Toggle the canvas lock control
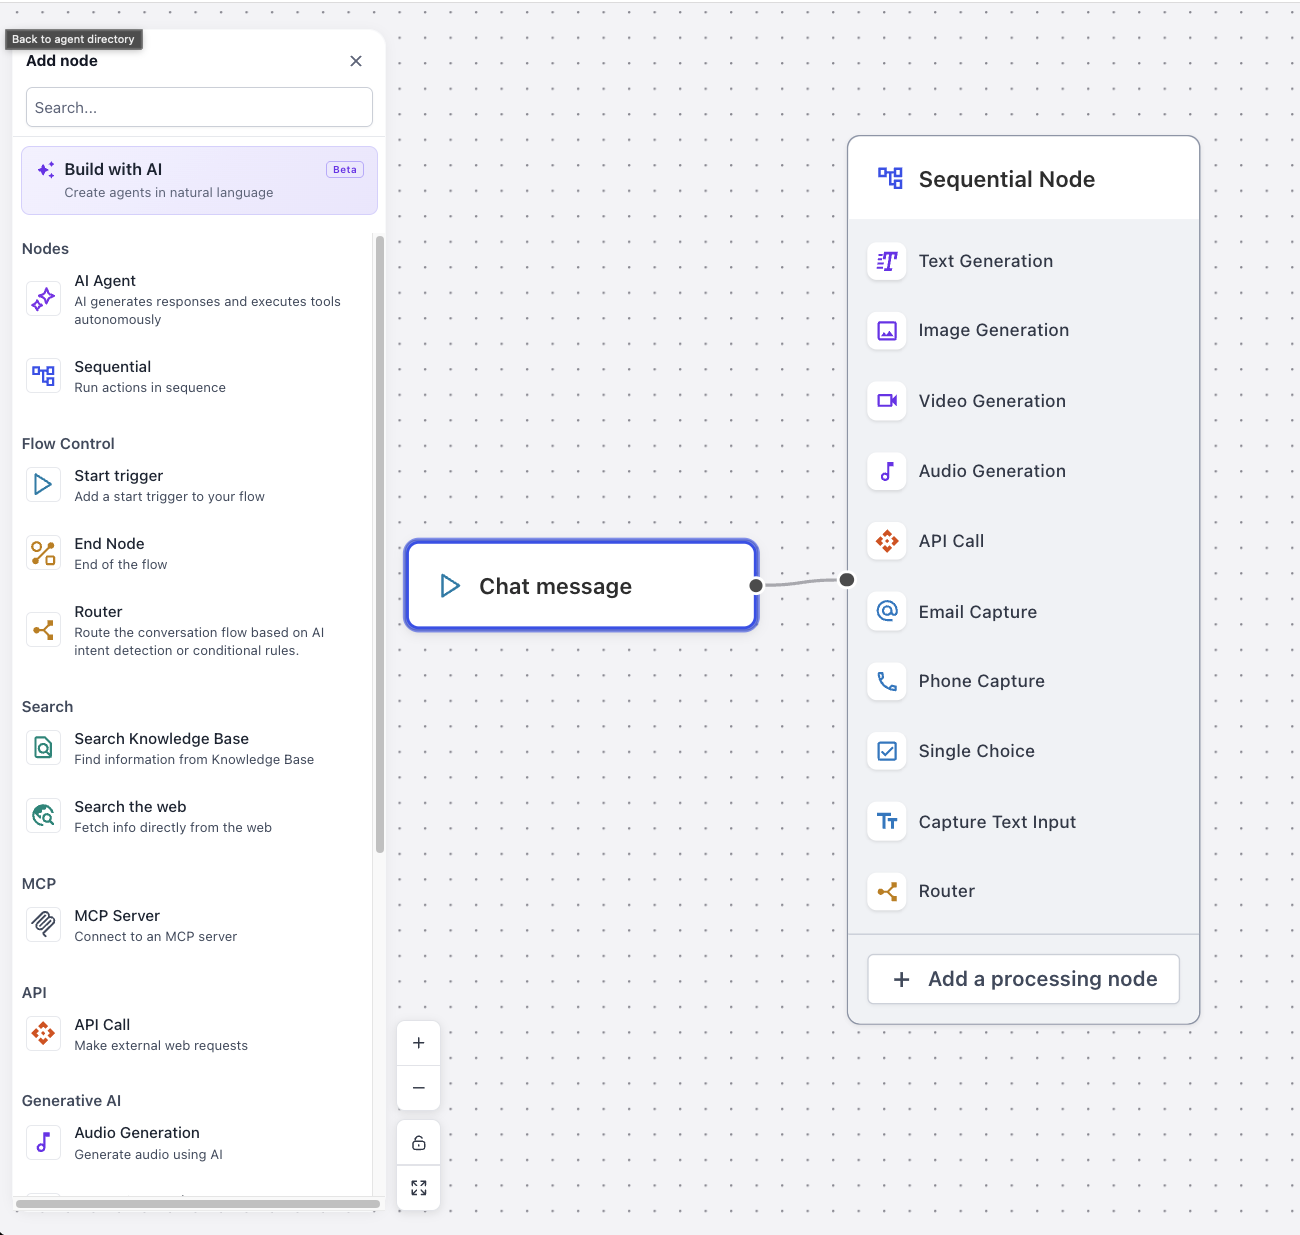 pos(419,1143)
